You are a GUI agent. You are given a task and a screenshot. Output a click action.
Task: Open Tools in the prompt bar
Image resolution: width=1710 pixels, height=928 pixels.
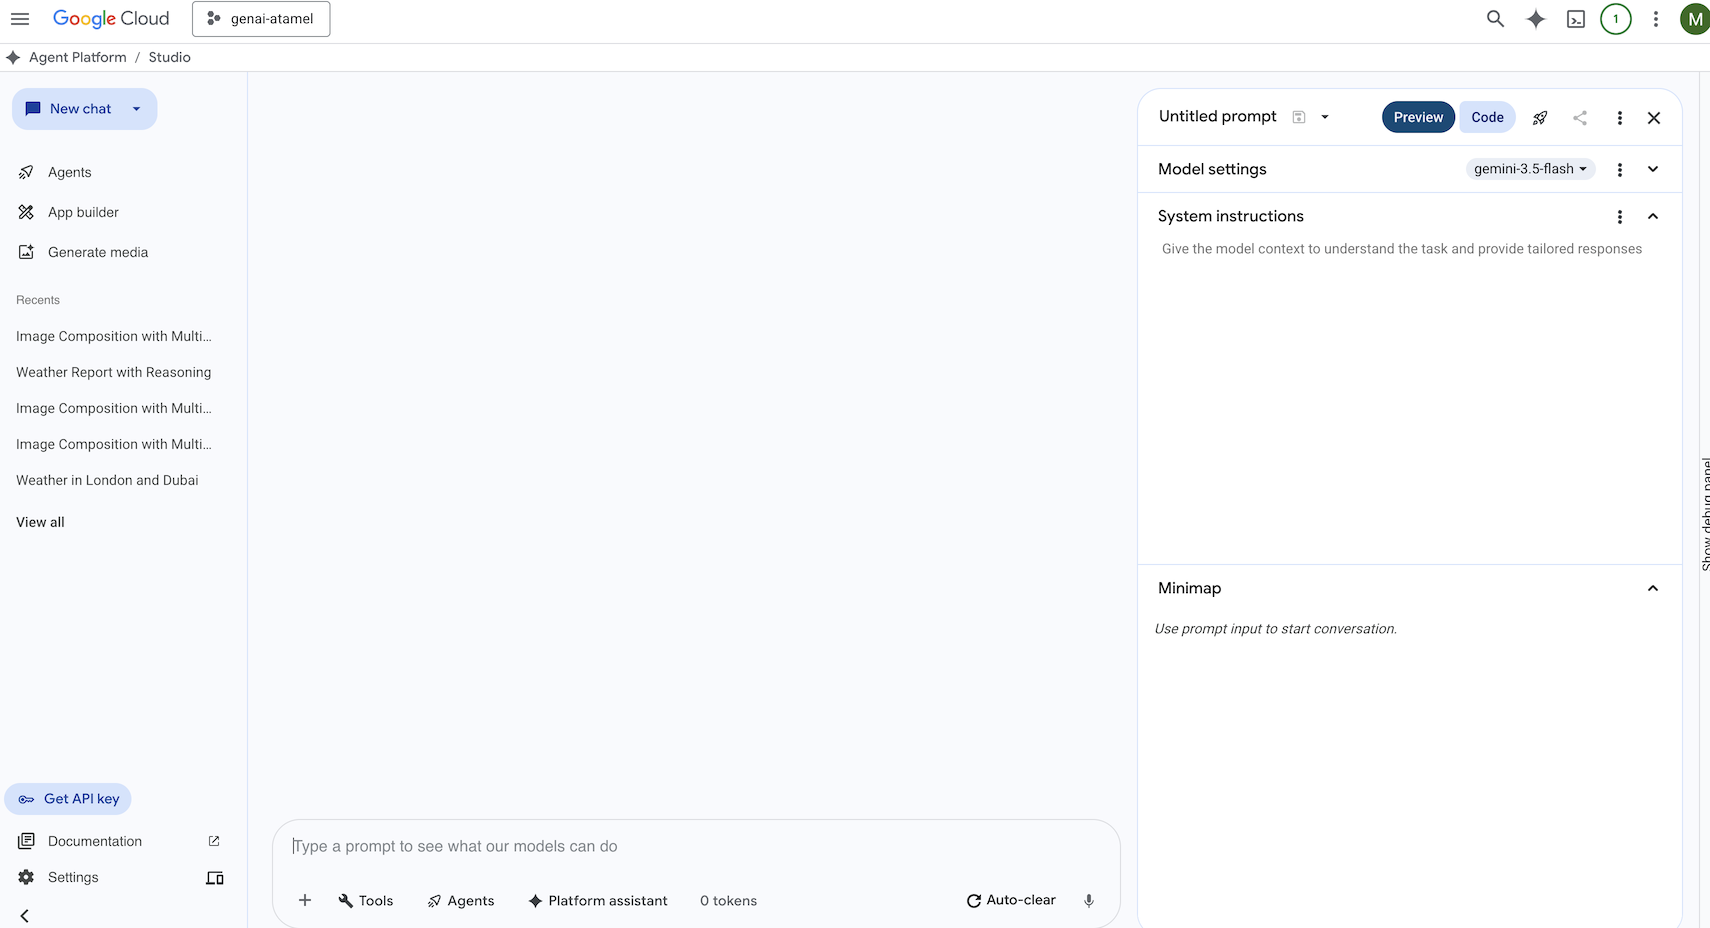(x=366, y=900)
